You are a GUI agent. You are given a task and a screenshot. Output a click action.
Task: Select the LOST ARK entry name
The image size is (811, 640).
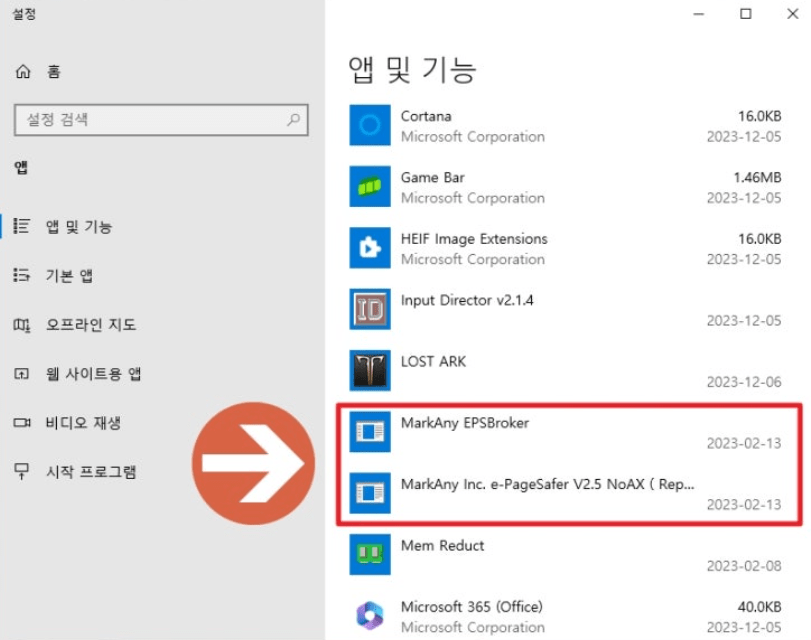coord(433,361)
